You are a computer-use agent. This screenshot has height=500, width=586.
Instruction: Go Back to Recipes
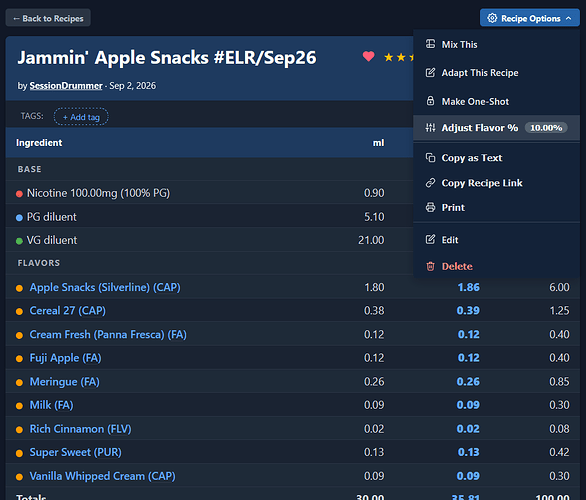pyautogui.click(x=48, y=18)
